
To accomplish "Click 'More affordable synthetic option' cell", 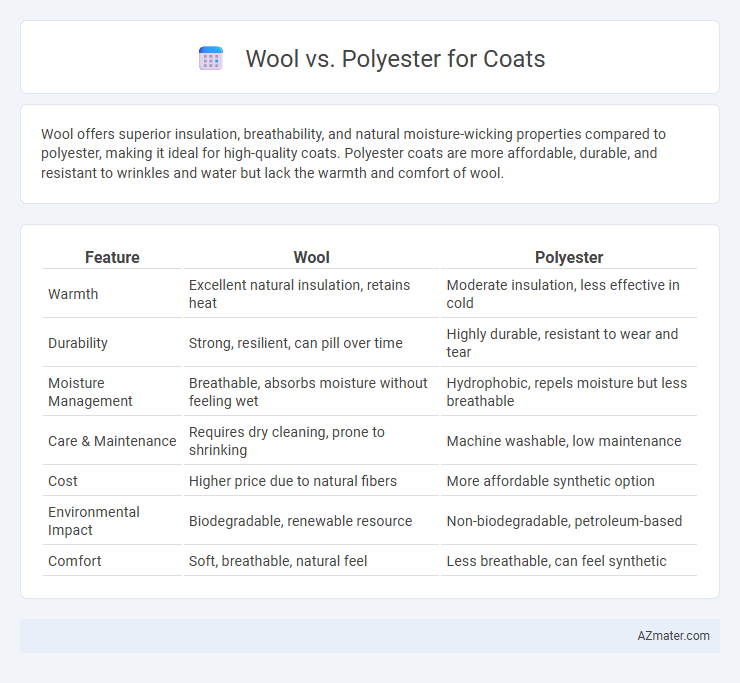I will point(569,481).
